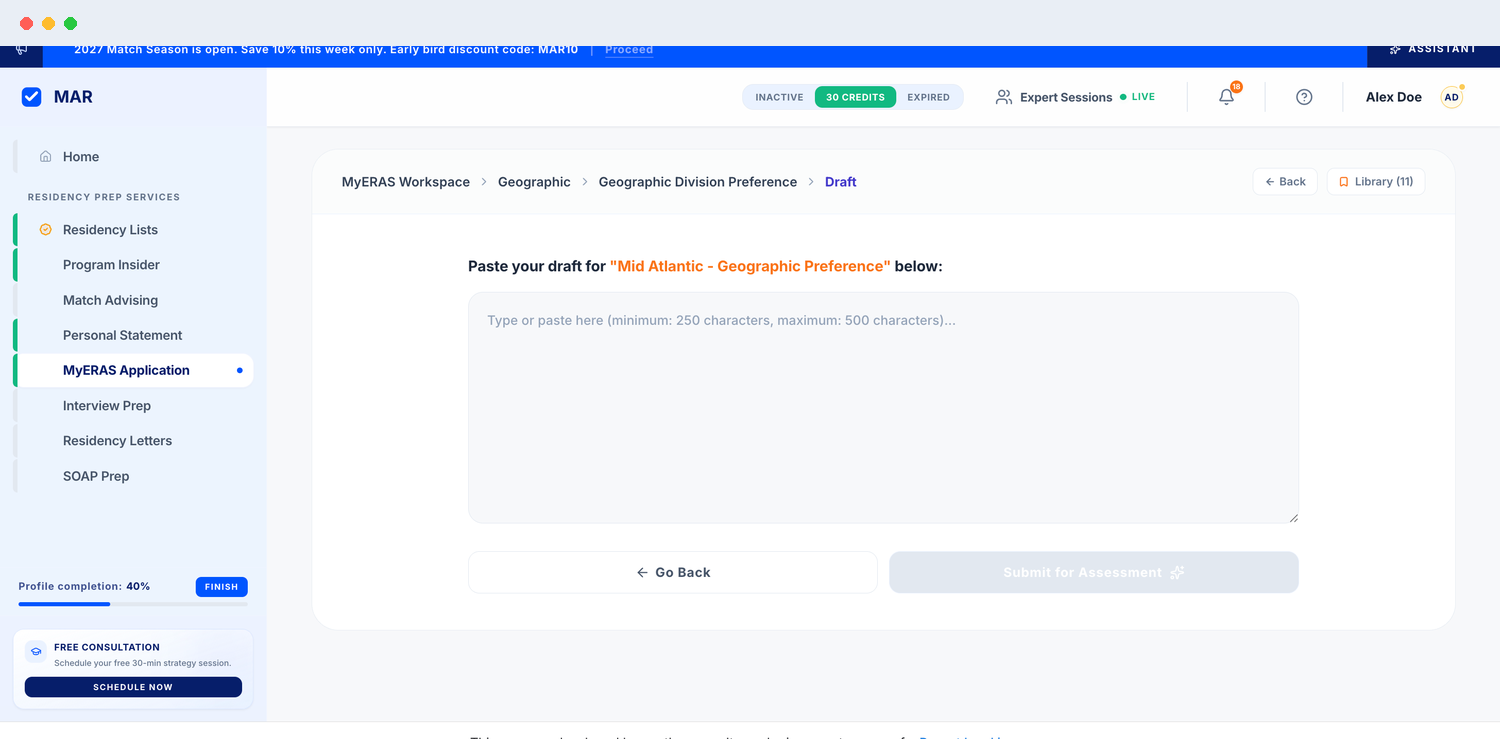1500x739 pixels.
Task: Select the 30 CREDITS segment
Action: (x=855, y=97)
